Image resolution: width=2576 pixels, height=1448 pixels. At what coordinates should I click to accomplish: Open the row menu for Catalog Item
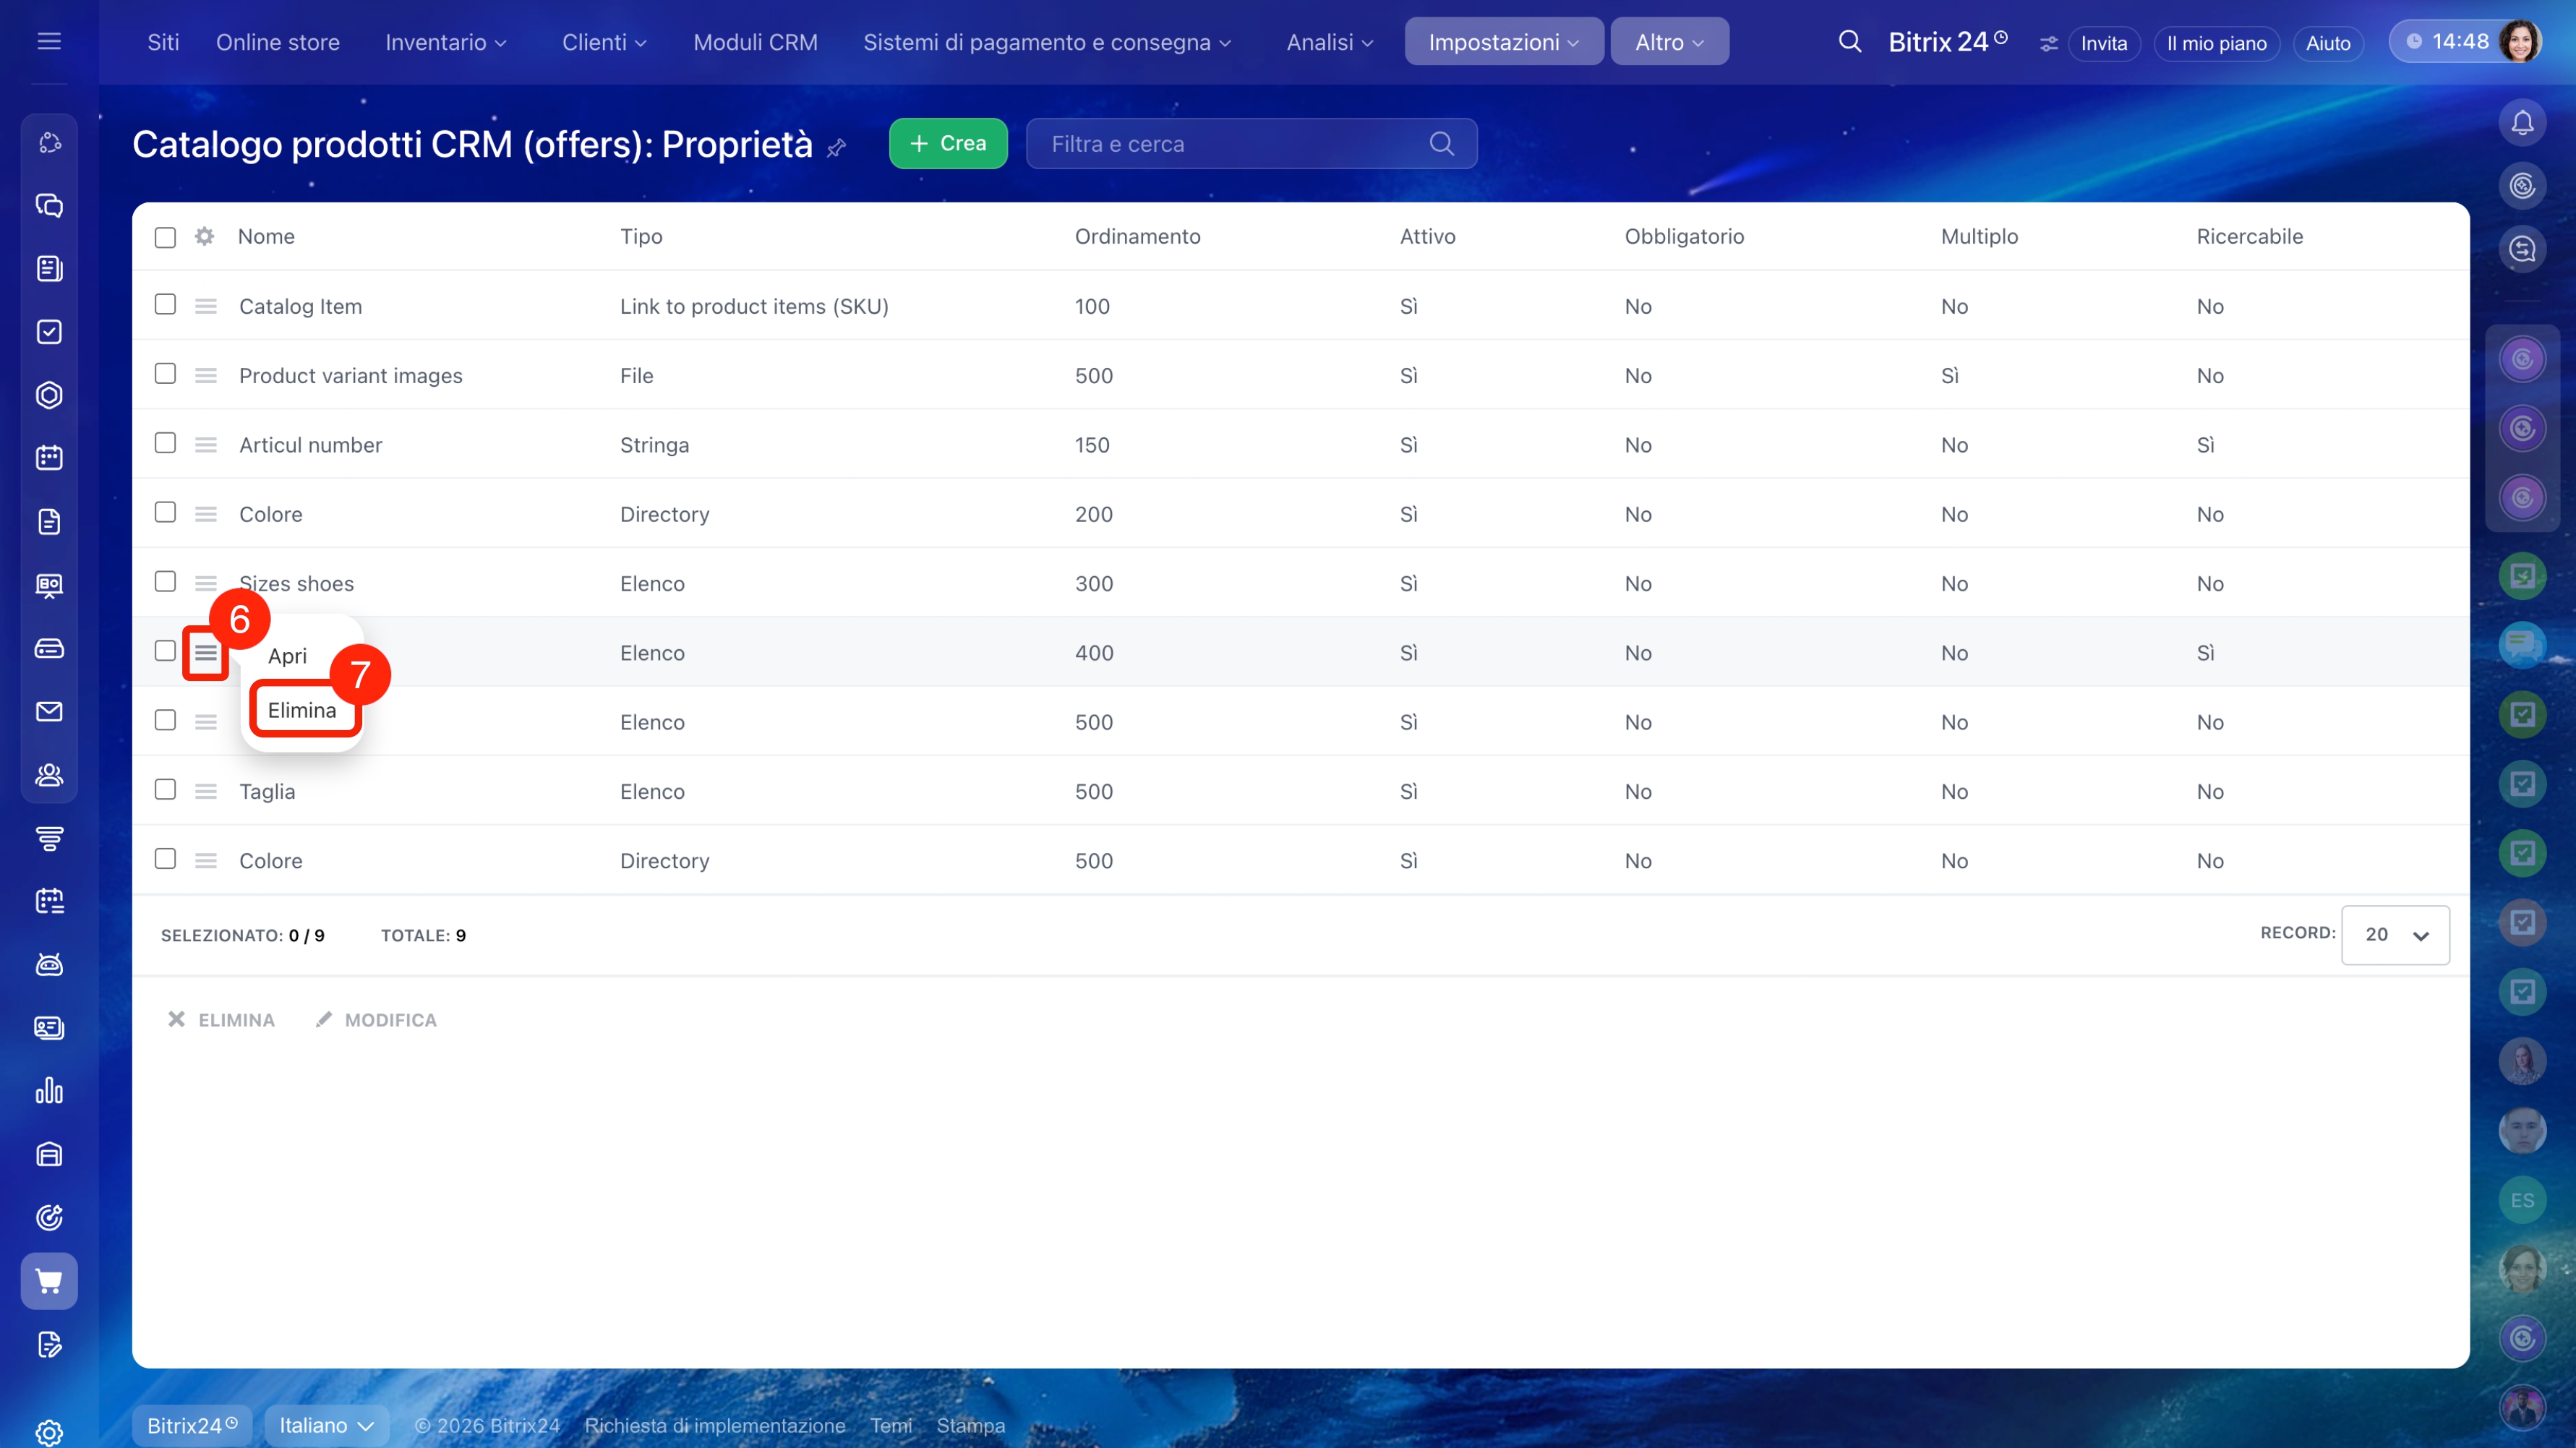point(206,306)
